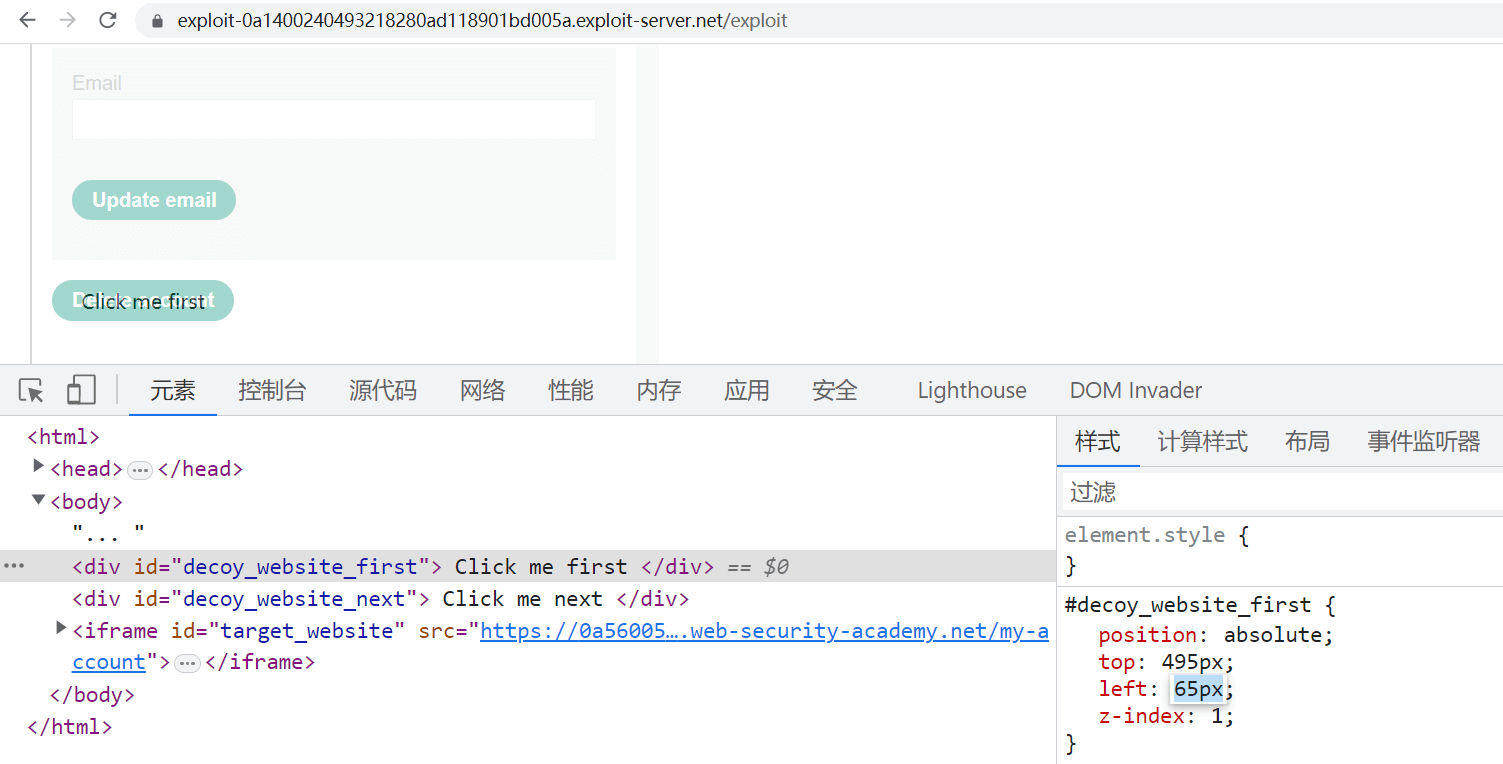The height and width of the screenshot is (764, 1503).
Task: Click the 'left' property name
Action: [x=1123, y=688]
